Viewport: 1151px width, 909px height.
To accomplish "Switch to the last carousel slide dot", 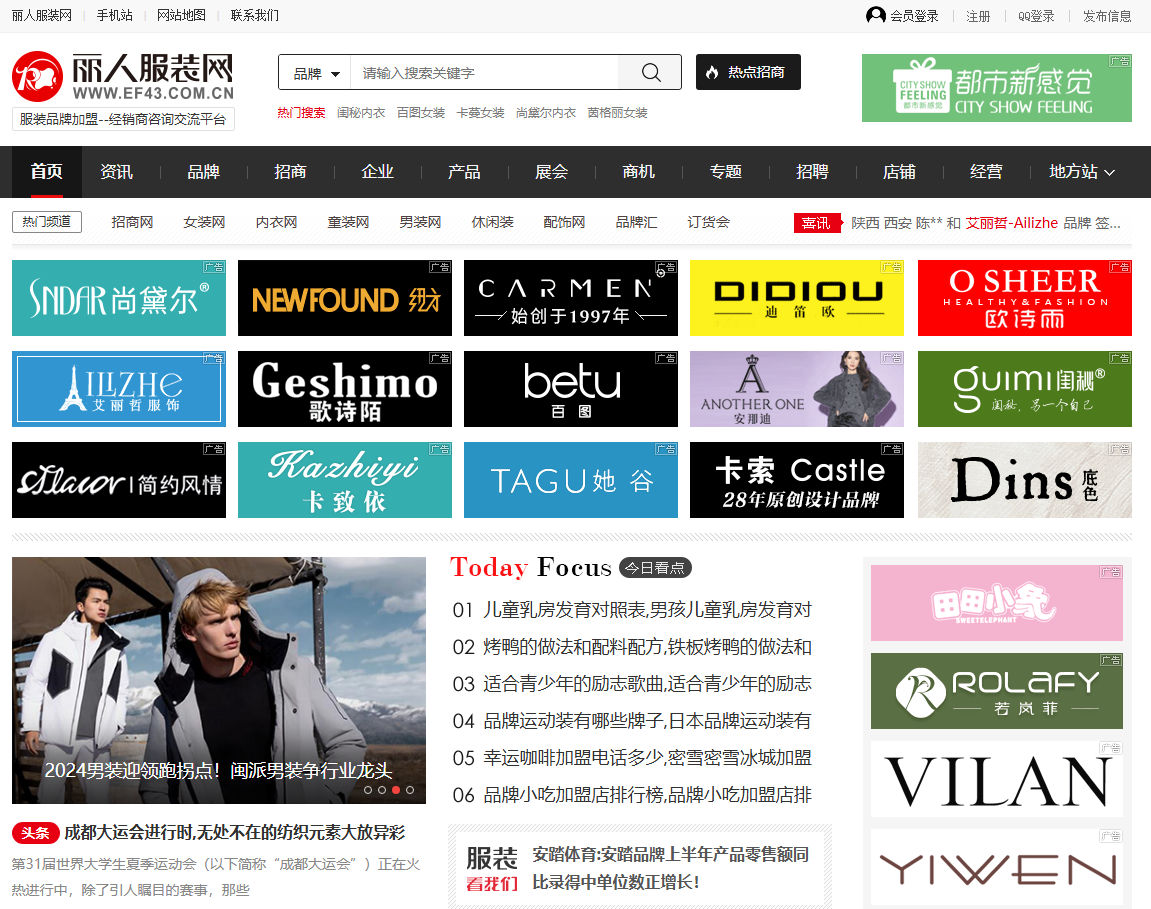I will pos(410,790).
